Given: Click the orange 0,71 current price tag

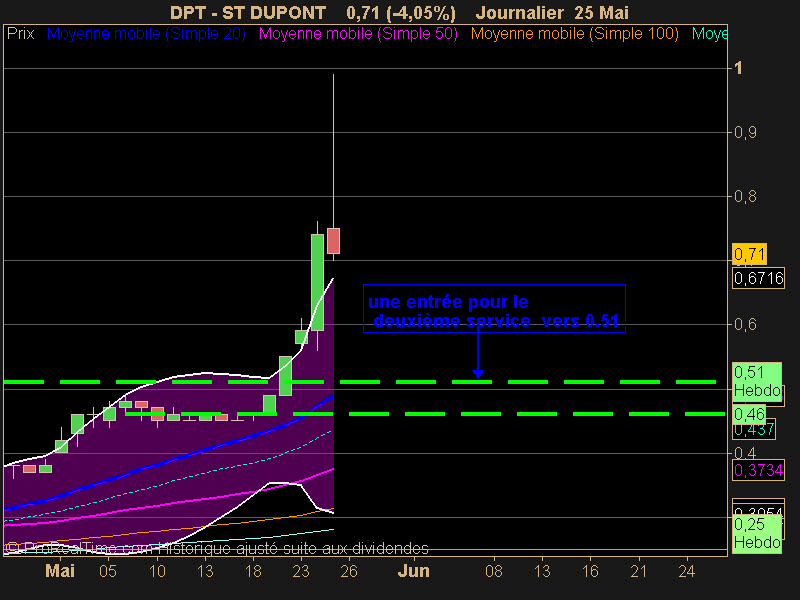Looking at the screenshot, I should 749,254.
